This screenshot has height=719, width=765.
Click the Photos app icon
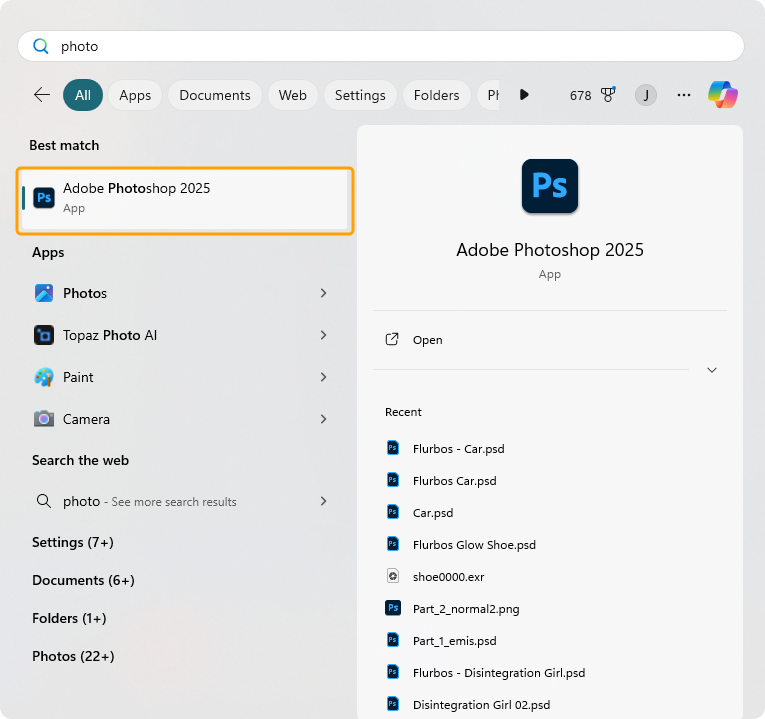(44, 293)
